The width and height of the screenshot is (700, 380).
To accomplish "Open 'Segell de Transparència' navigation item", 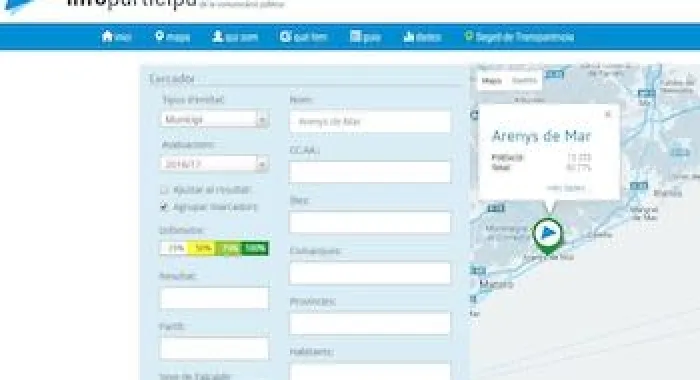I will click(519, 37).
